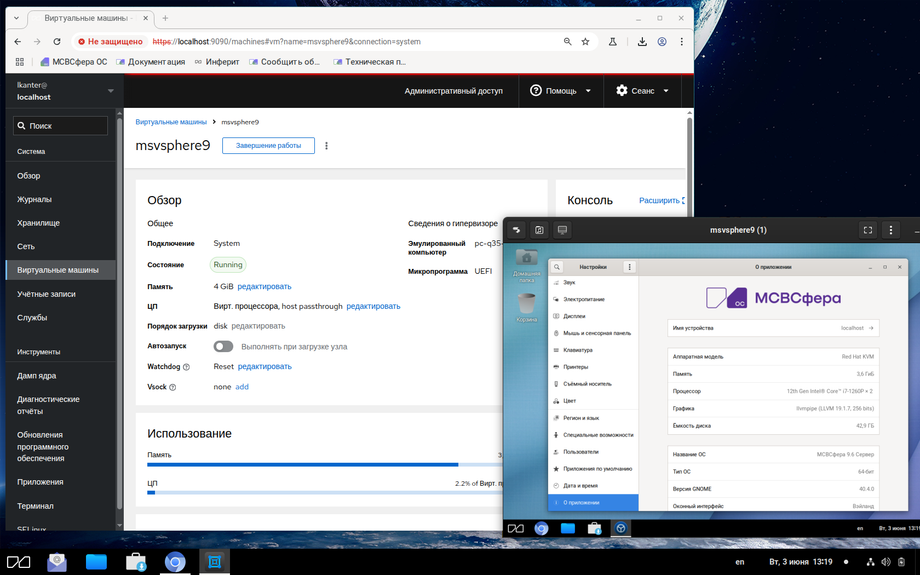Open the browser downloads icon
Viewport: 920px width, 575px height.
642,42
